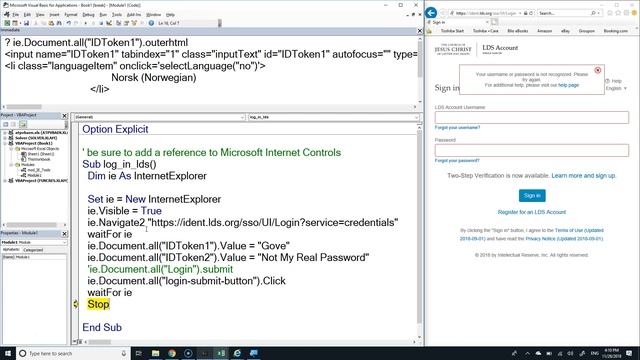
Task: Click the browser Favorites star icon
Action: click(618, 13)
